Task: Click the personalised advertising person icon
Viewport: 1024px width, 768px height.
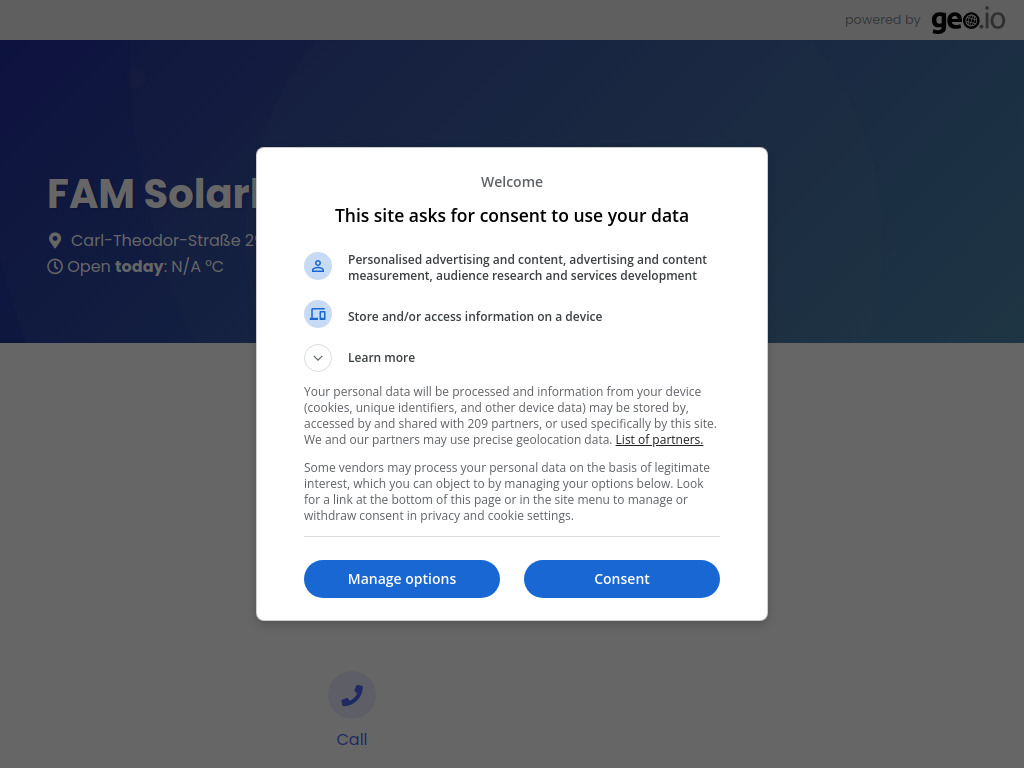Action: [318, 266]
